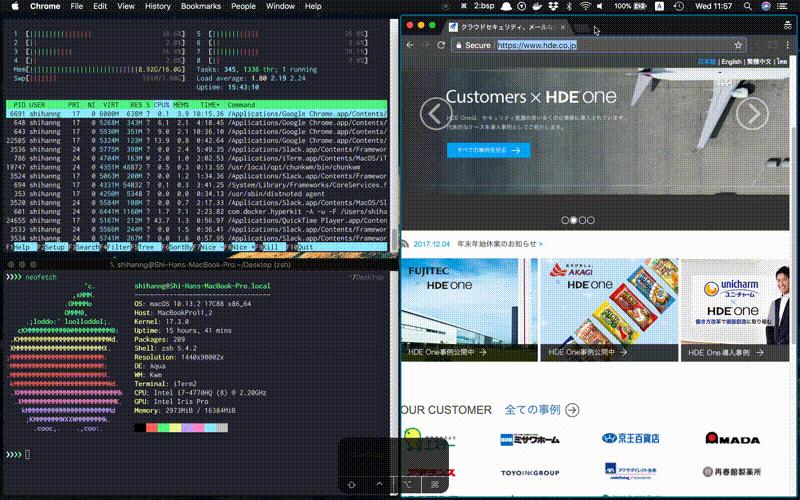Screen dimensions: 800x500
Task: Open the Apple menu
Action: (15, 6)
